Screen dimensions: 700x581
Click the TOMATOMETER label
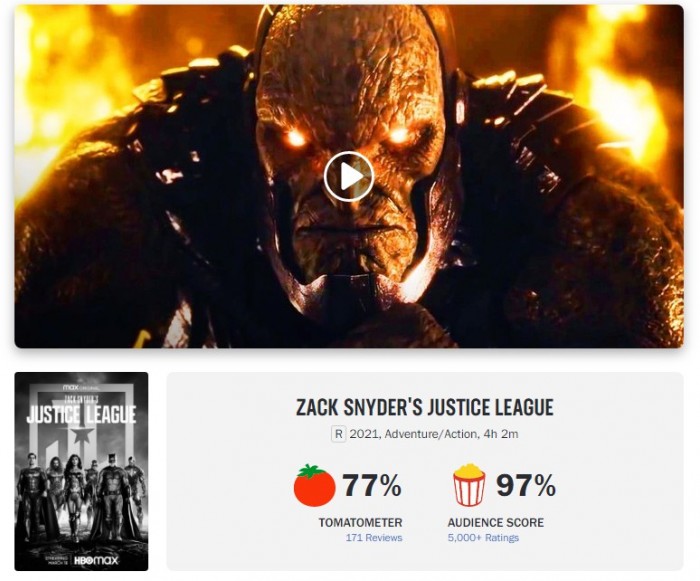[x=360, y=522]
